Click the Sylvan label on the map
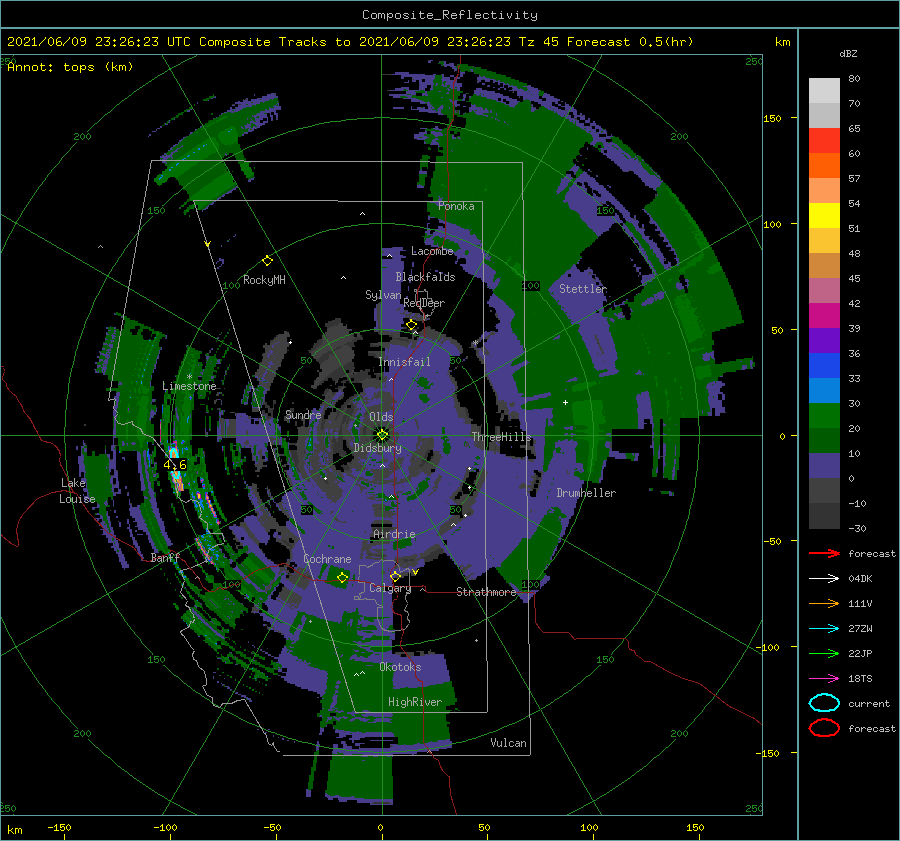This screenshot has width=900, height=841. point(383,295)
